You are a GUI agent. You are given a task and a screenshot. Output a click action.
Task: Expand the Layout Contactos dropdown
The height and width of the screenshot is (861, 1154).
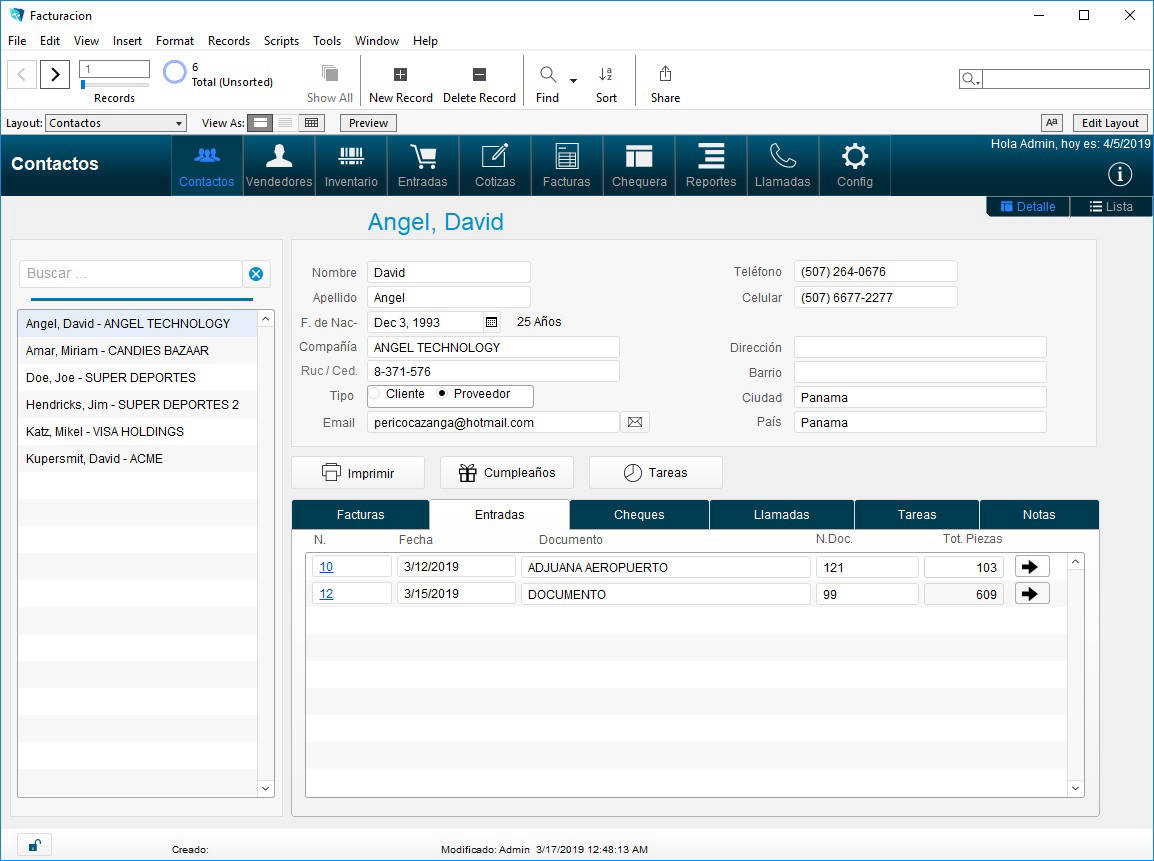[x=178, y=124]
